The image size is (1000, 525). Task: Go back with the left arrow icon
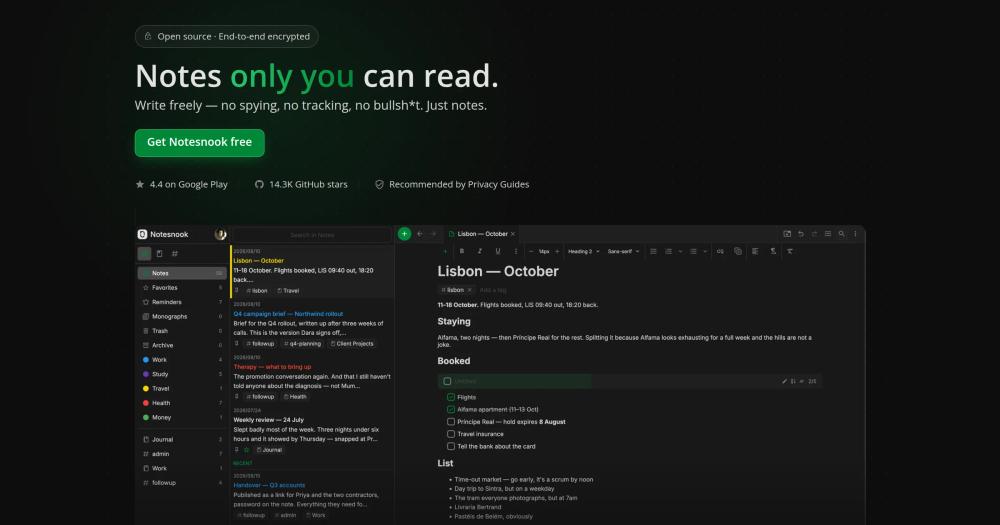pyautogui.click(x=420, y=234)
